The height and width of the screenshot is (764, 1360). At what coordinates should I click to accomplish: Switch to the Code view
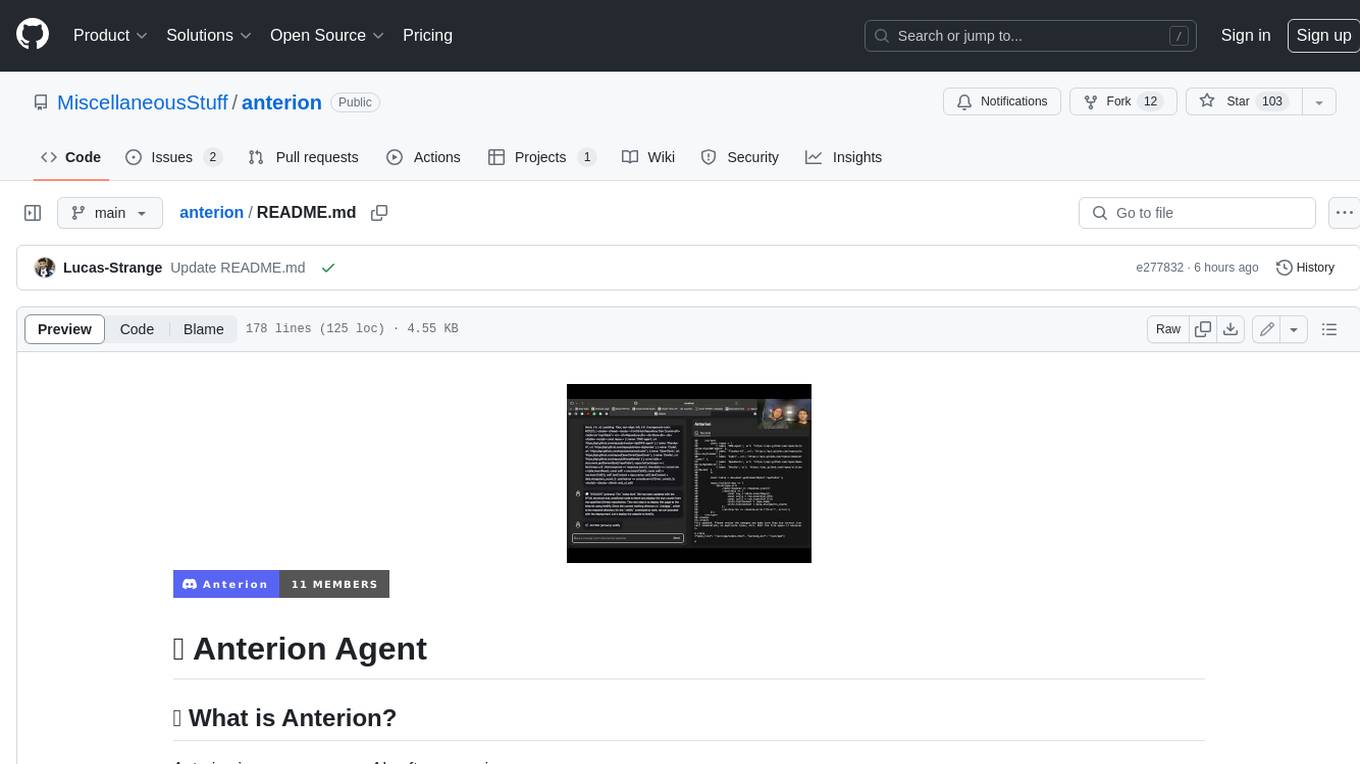137,329
